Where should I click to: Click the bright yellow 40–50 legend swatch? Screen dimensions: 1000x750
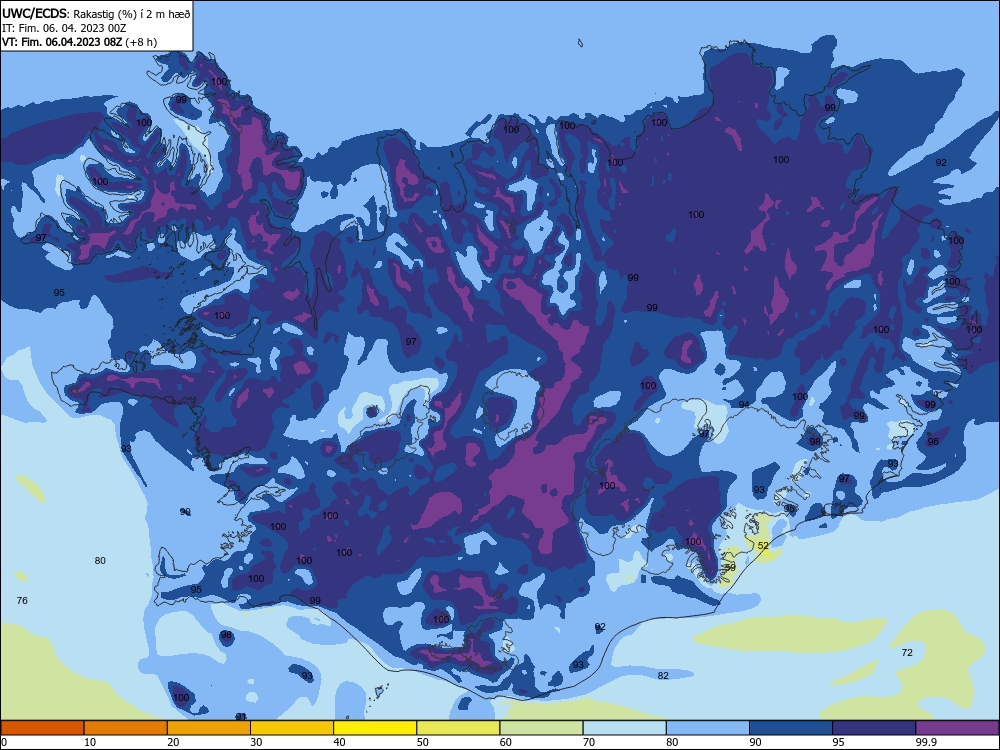375,728
